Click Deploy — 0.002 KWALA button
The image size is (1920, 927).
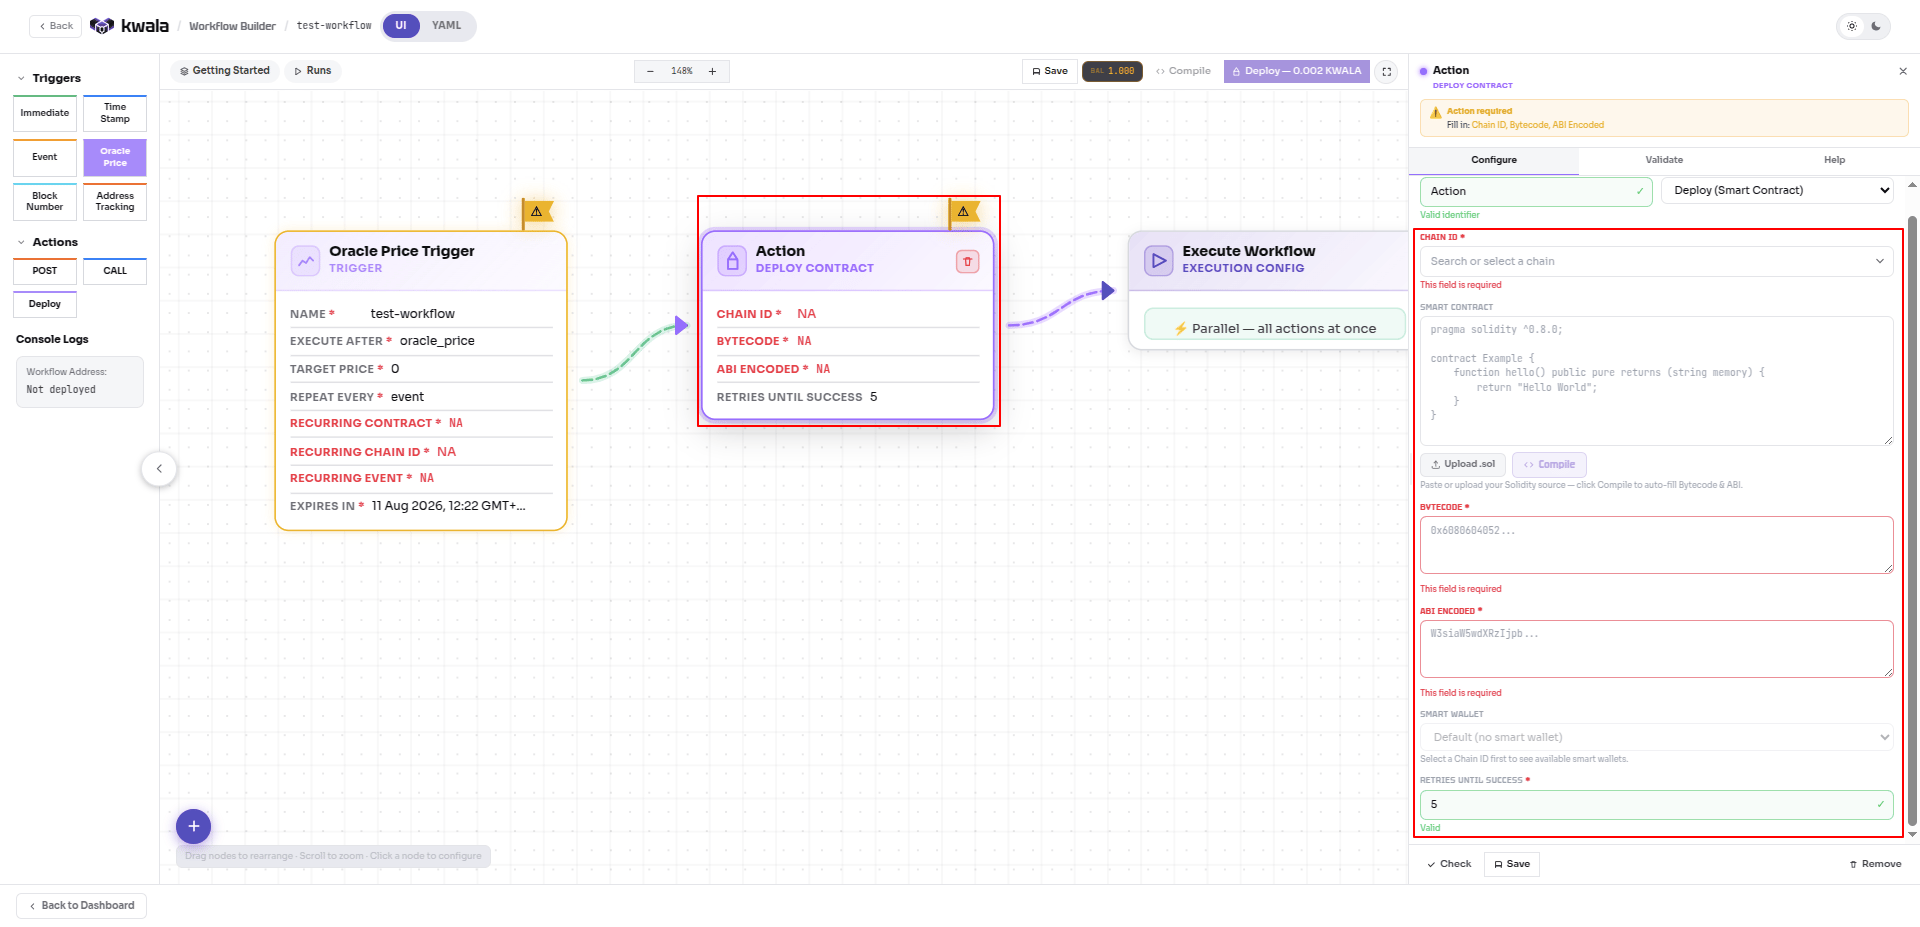(1296, 71)
